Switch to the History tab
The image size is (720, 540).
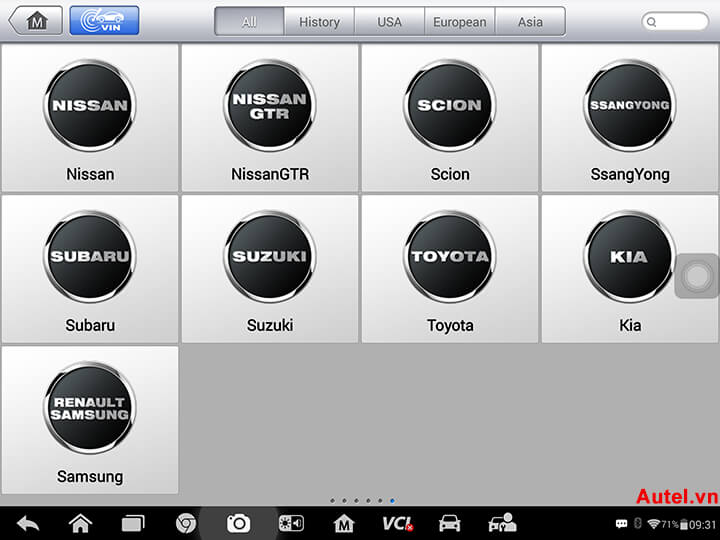319,22
